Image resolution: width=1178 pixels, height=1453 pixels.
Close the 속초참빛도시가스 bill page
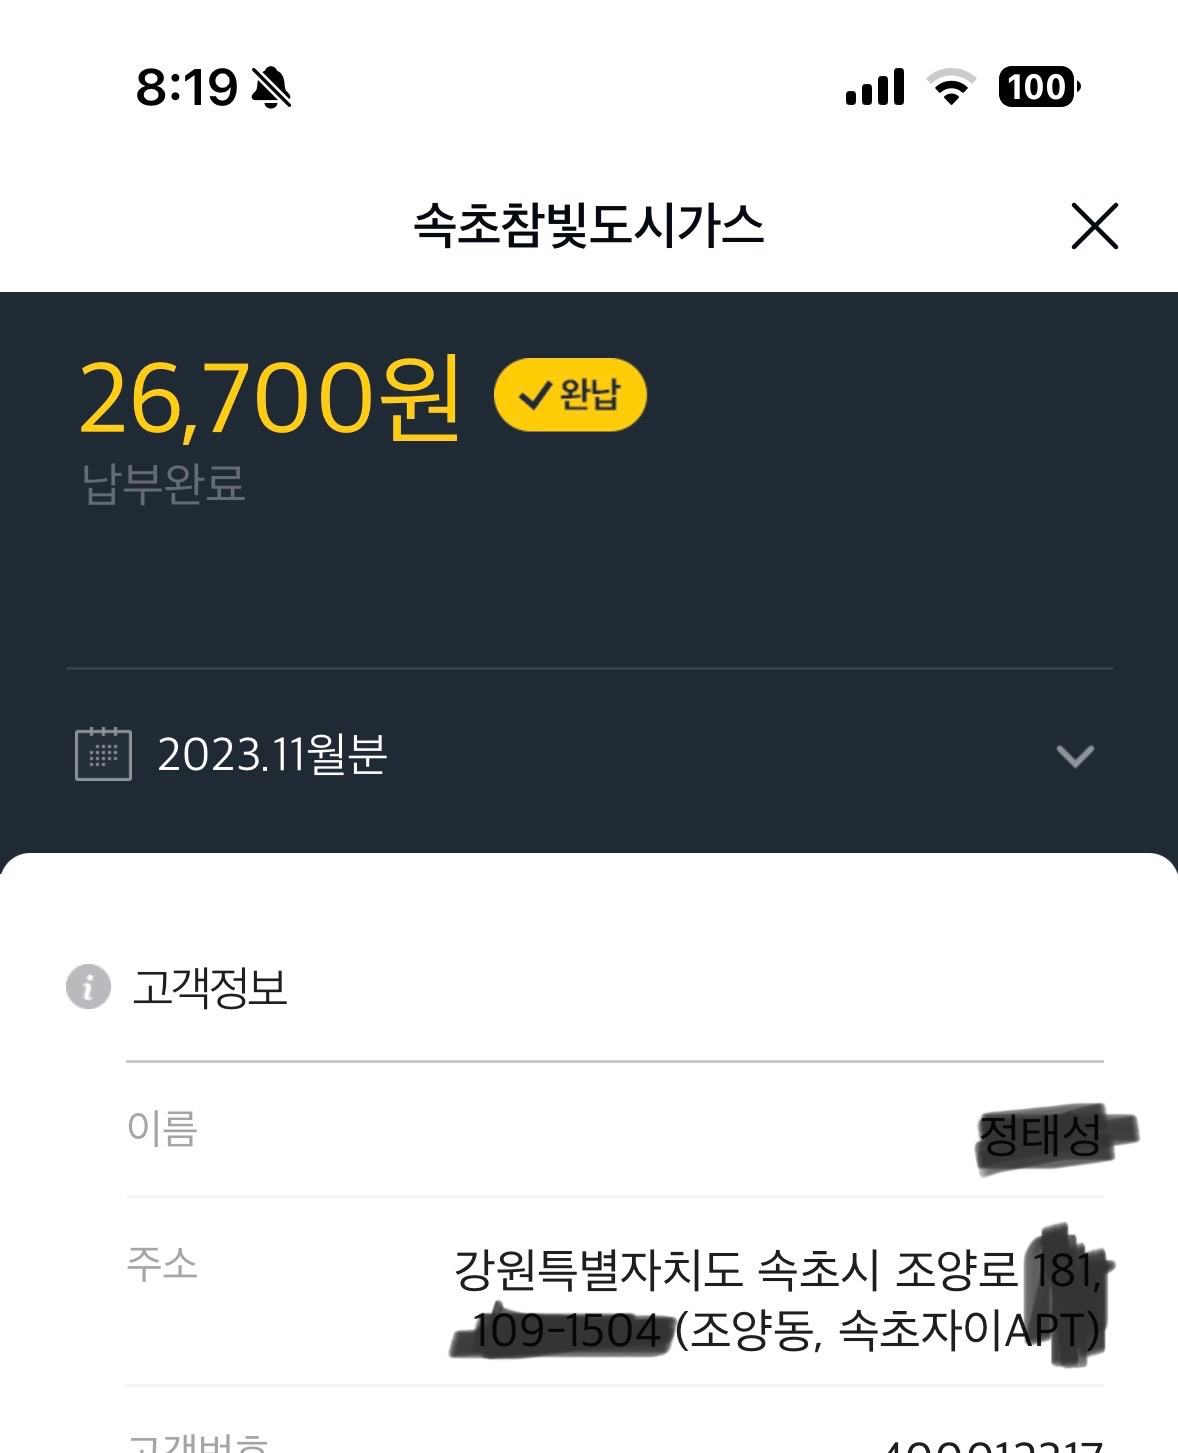point(1094,226)
